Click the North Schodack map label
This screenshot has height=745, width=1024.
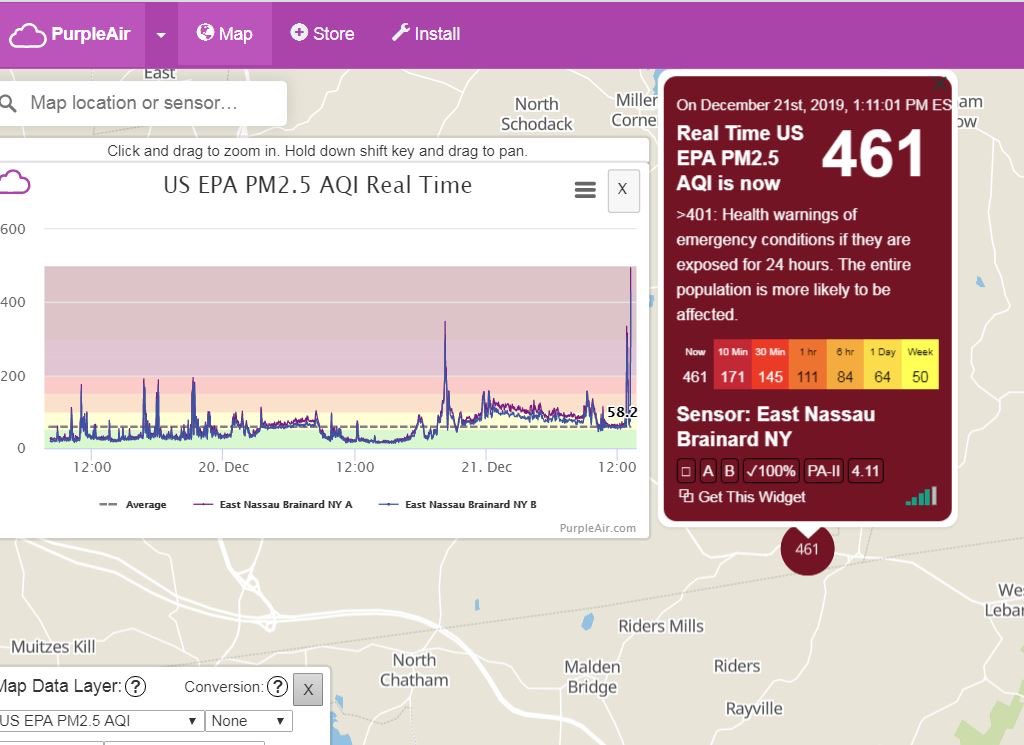(537, 114)
